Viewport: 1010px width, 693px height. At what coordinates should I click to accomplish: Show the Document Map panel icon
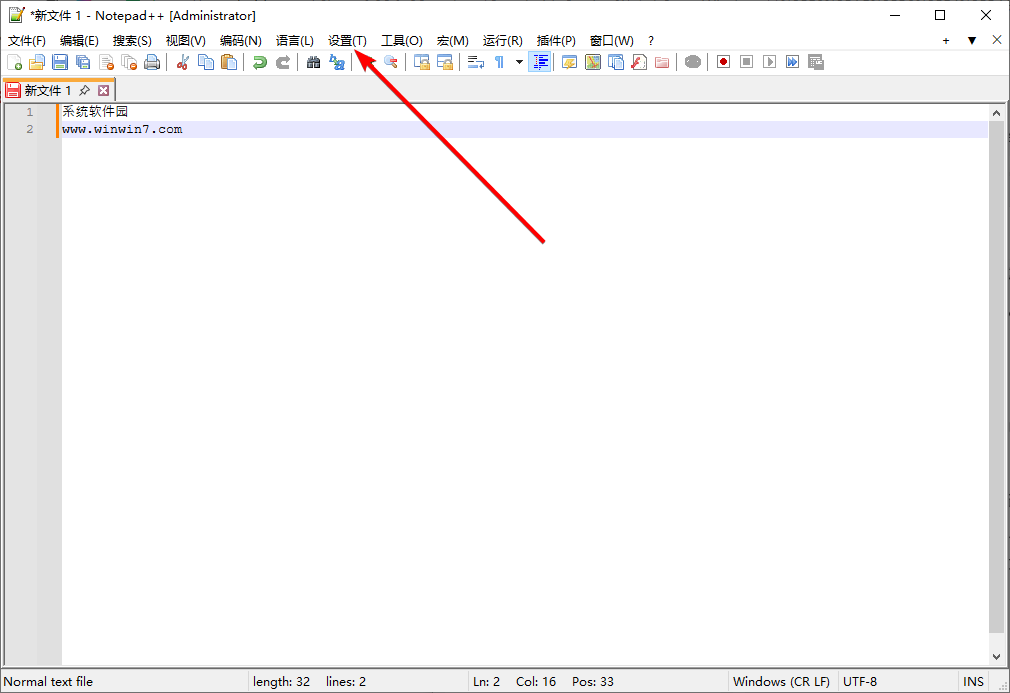[593, 62]
